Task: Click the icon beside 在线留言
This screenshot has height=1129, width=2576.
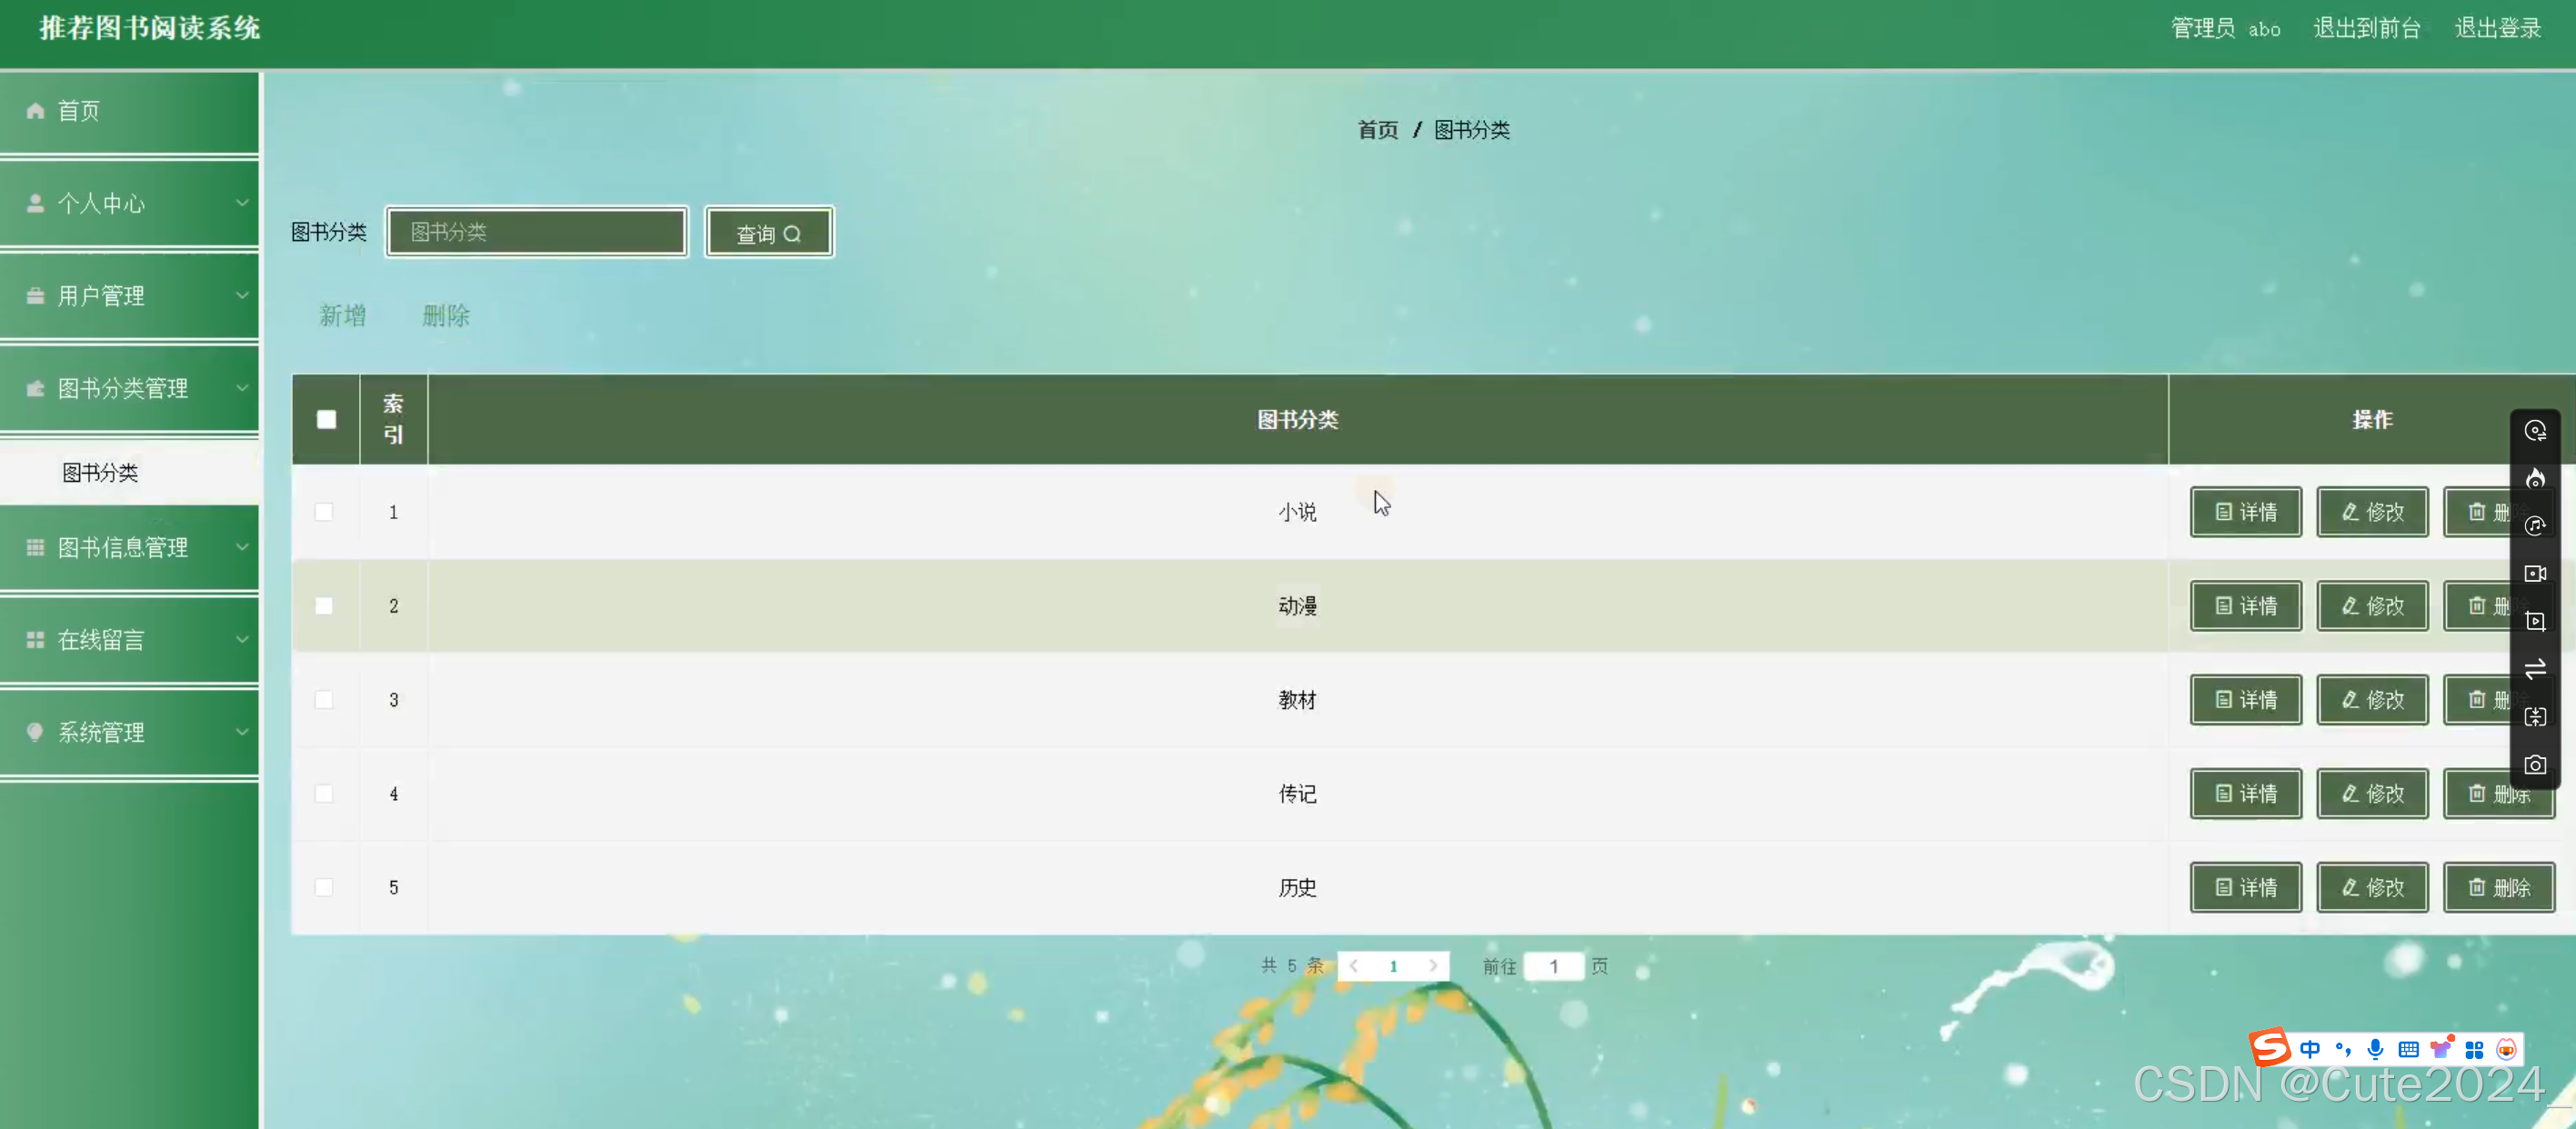Action: (x=35, y=640)
